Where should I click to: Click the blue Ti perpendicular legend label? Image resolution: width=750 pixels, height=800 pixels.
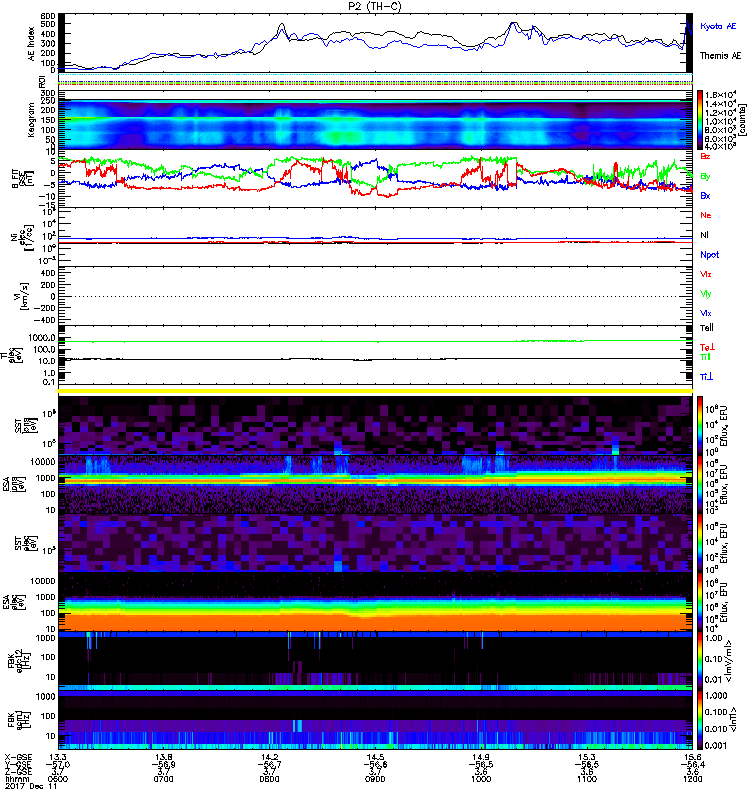click(x=706, y=377)
